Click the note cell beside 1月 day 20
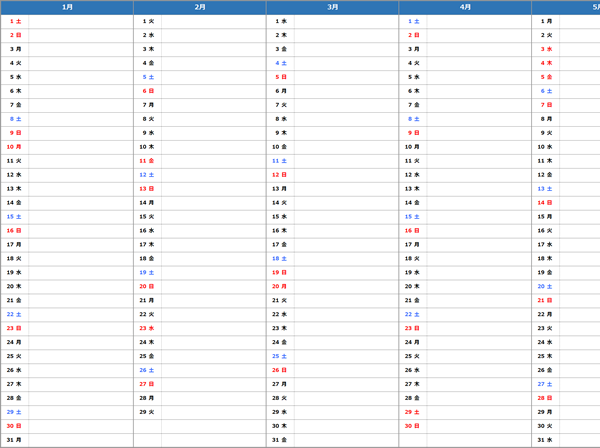The width and height of the screenshot is (600, 448). click(x=81, y=286)
